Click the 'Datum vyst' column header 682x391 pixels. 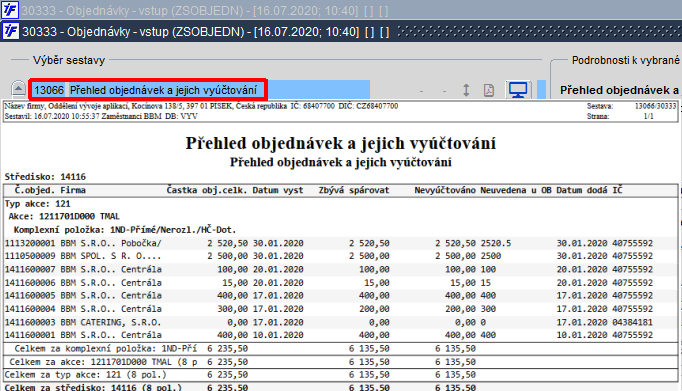point(278,190)
